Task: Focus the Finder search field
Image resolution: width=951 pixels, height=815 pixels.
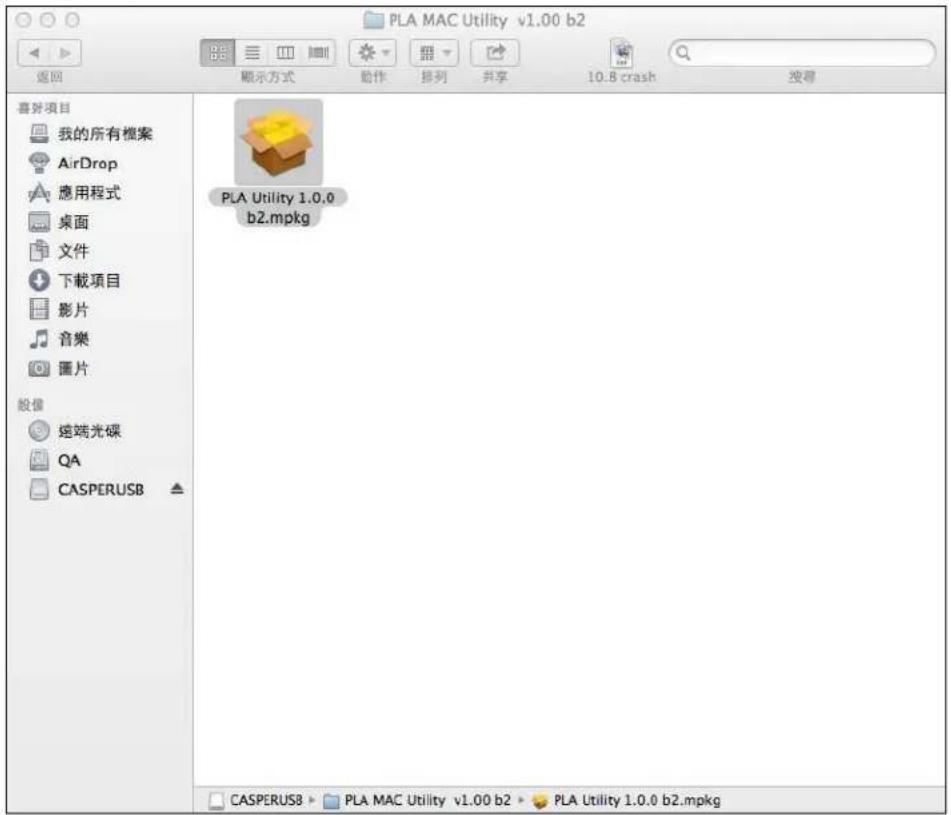Action: point(802,53)
